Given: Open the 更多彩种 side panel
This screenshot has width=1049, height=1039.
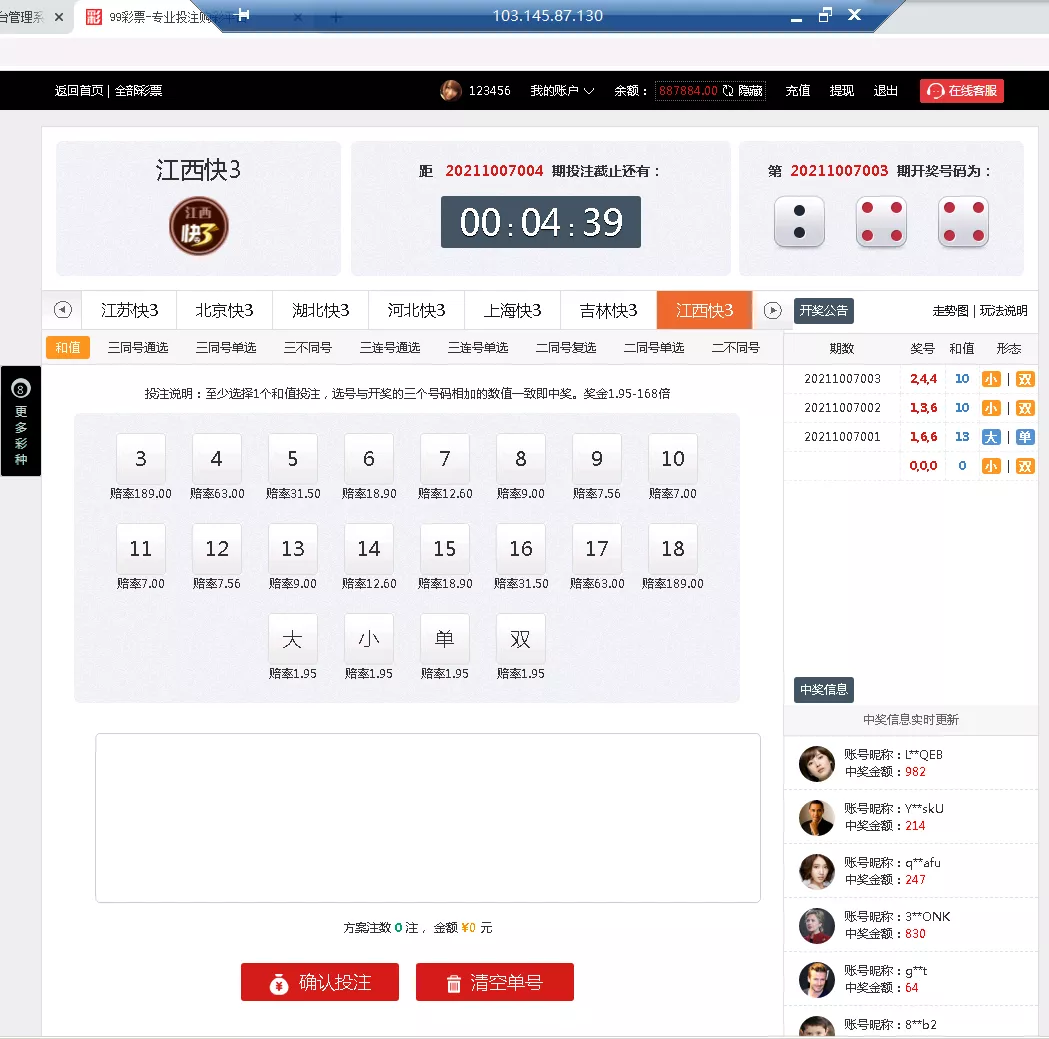Looking at the screenshot, I should [21, 421].
